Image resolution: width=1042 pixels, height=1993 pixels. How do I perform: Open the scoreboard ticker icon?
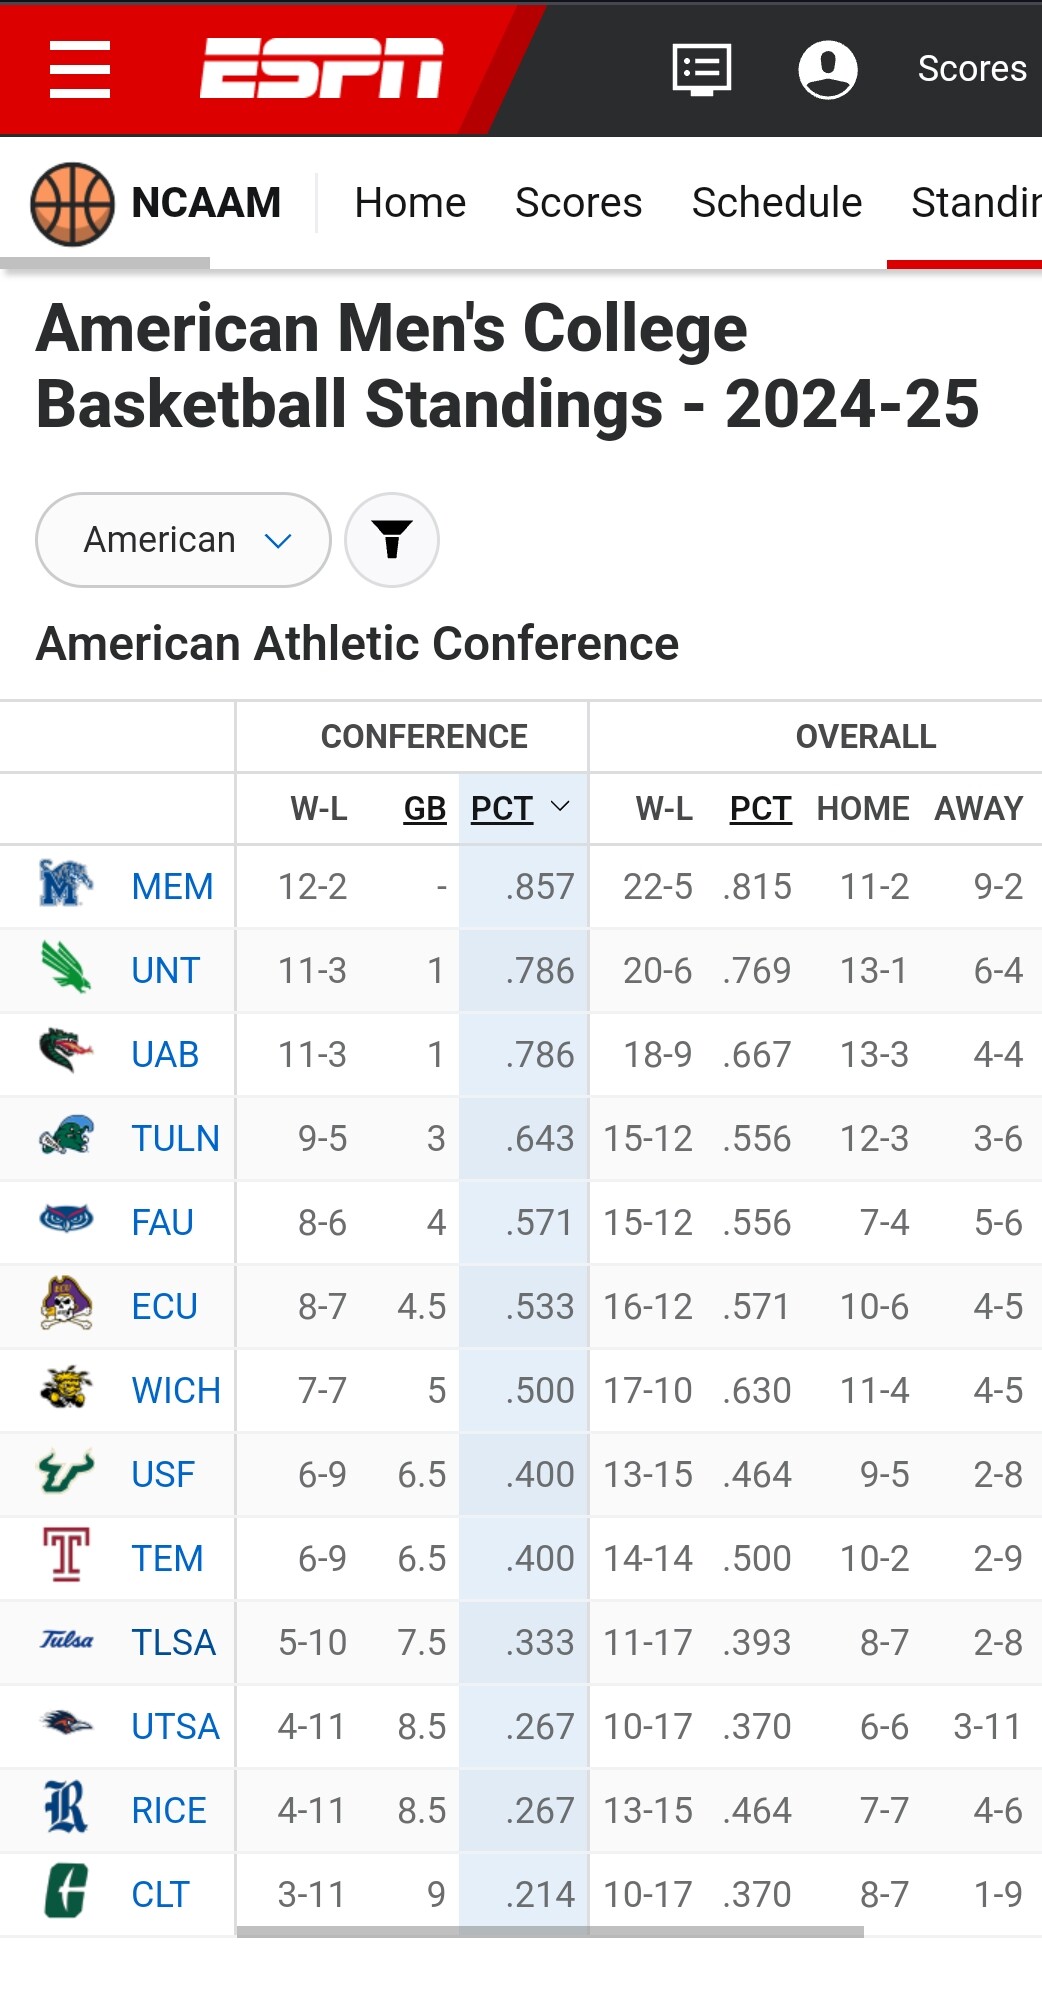point(701,69)
